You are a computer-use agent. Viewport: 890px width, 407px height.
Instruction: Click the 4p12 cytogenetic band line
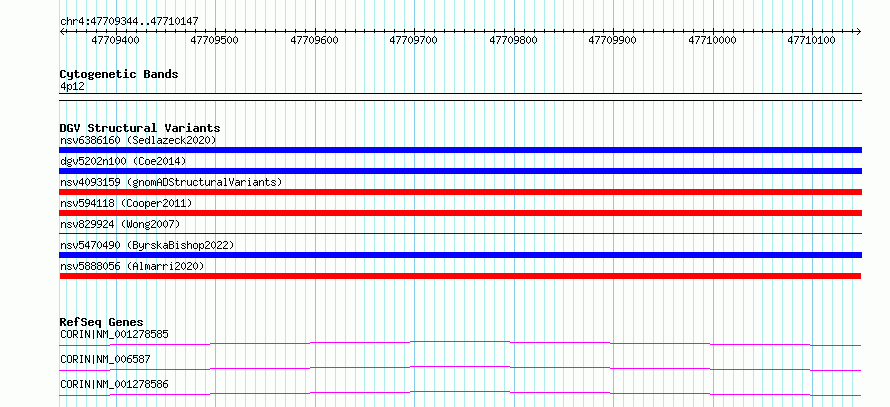point(460,96)
